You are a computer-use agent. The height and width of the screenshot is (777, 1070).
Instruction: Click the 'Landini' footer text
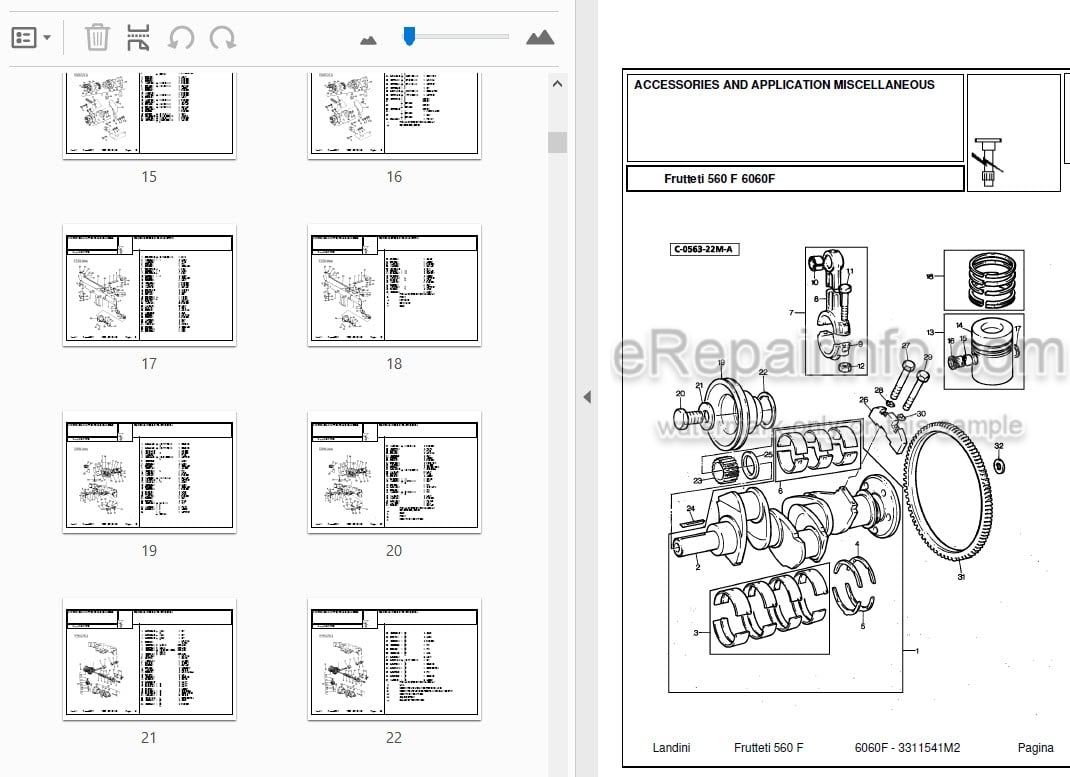coord(671,748)
